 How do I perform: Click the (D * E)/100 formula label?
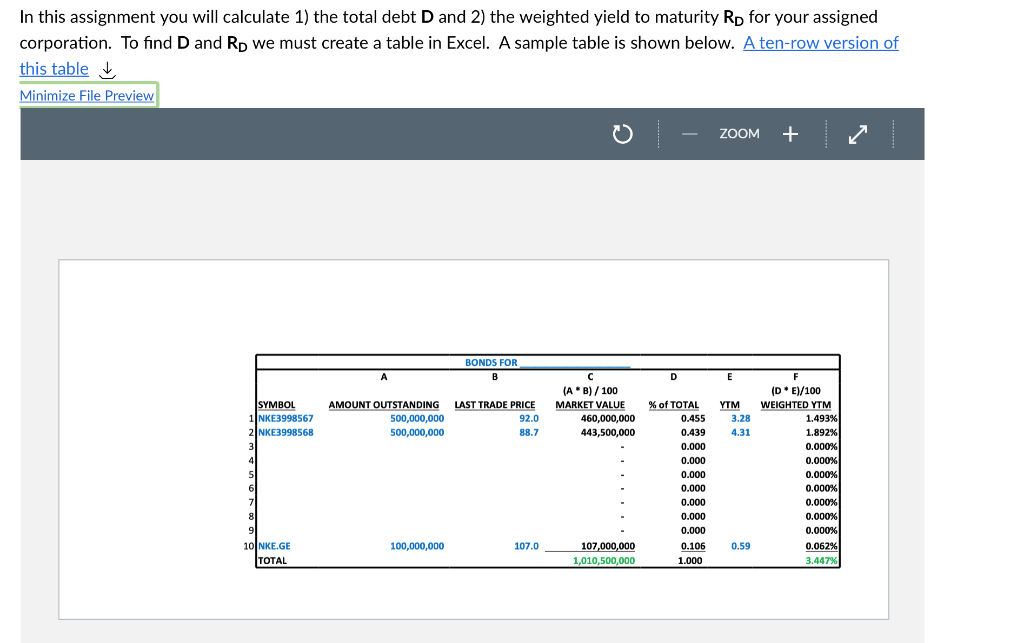tap(795, 390)
